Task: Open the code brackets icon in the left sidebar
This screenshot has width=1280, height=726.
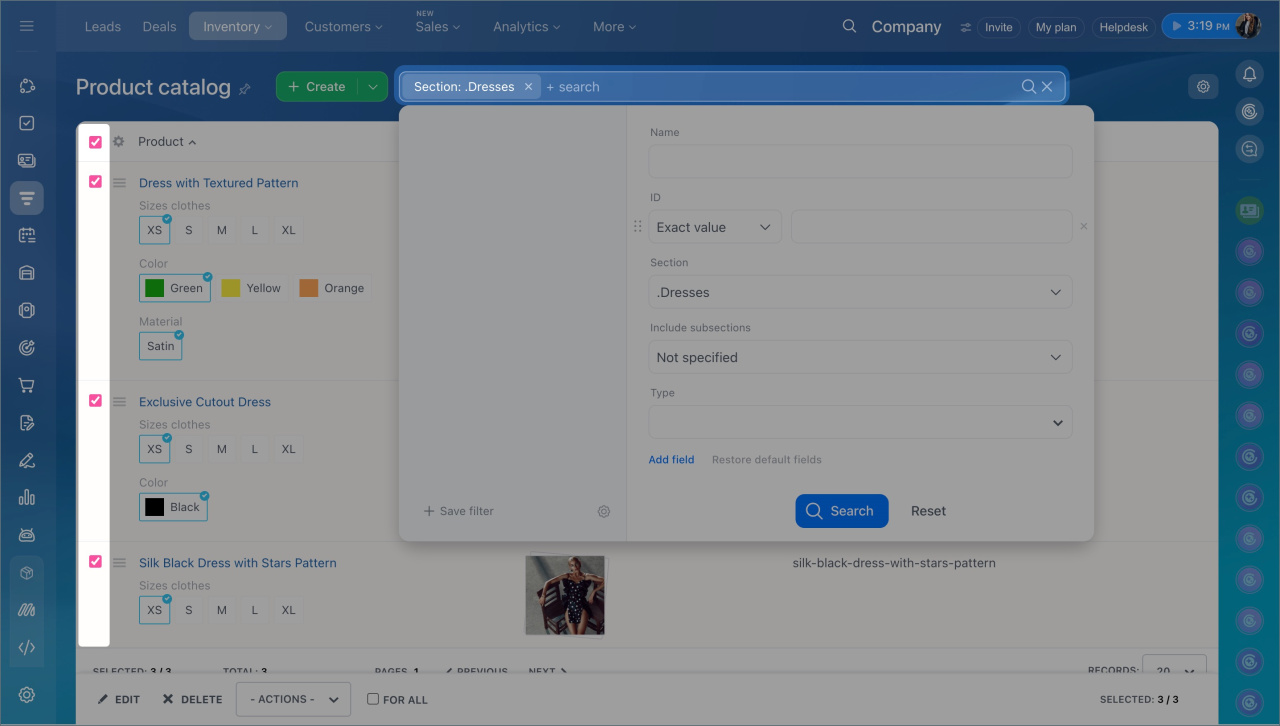Action: 27,647
